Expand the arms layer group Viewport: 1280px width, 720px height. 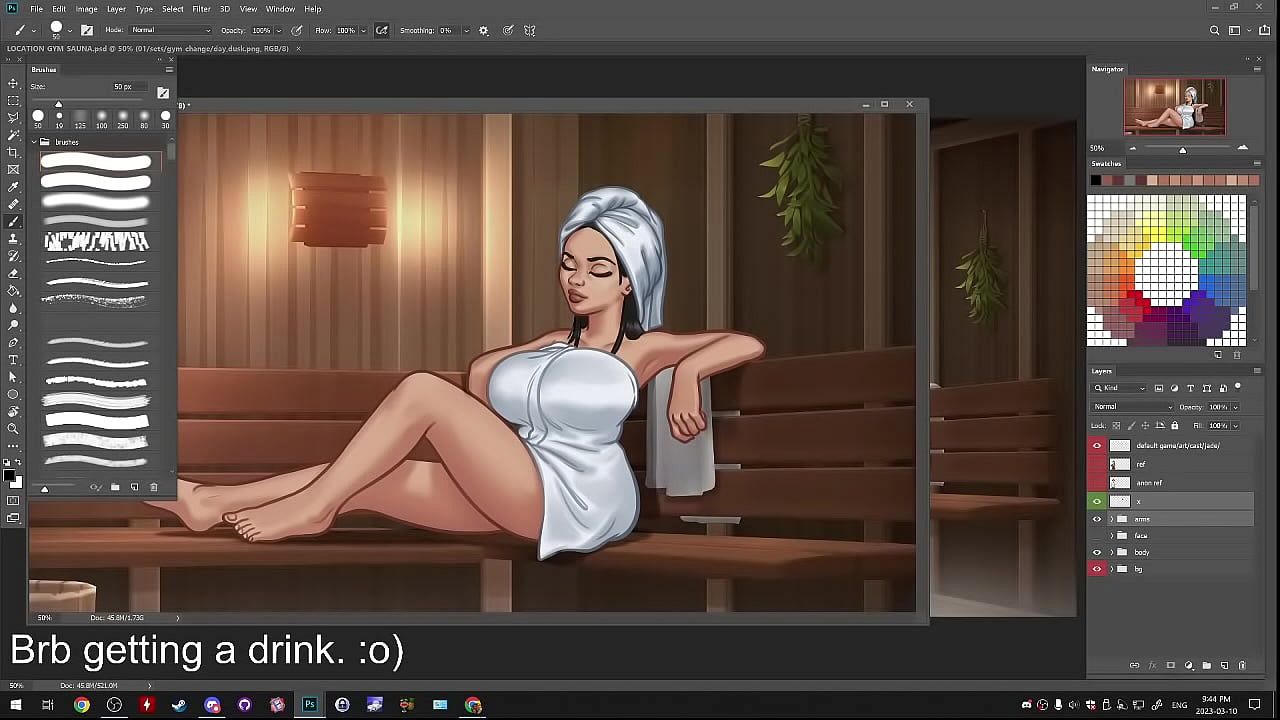click(x=1111, y=519)
